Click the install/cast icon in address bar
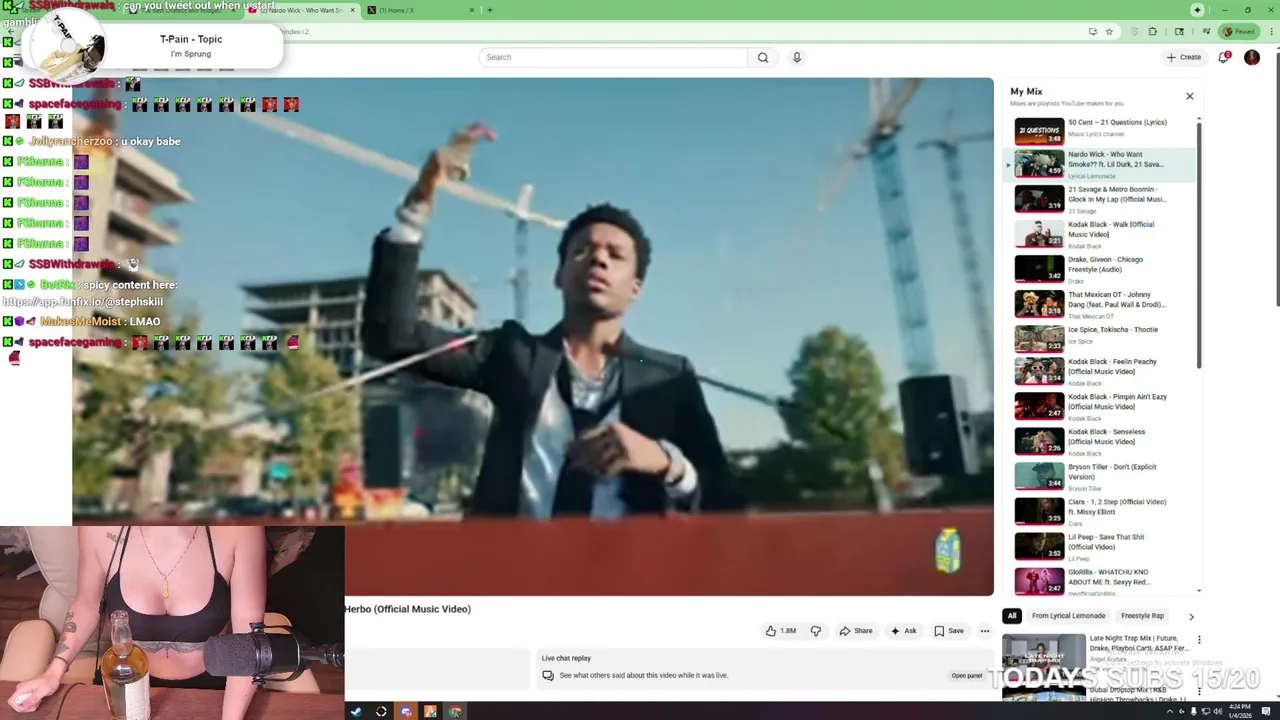This screenshot has height=720, width=1280. (1092, 31)
